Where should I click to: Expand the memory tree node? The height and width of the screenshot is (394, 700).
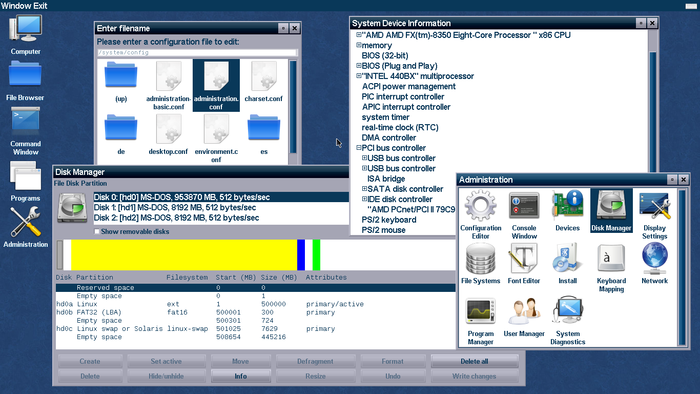click(358, 45)
